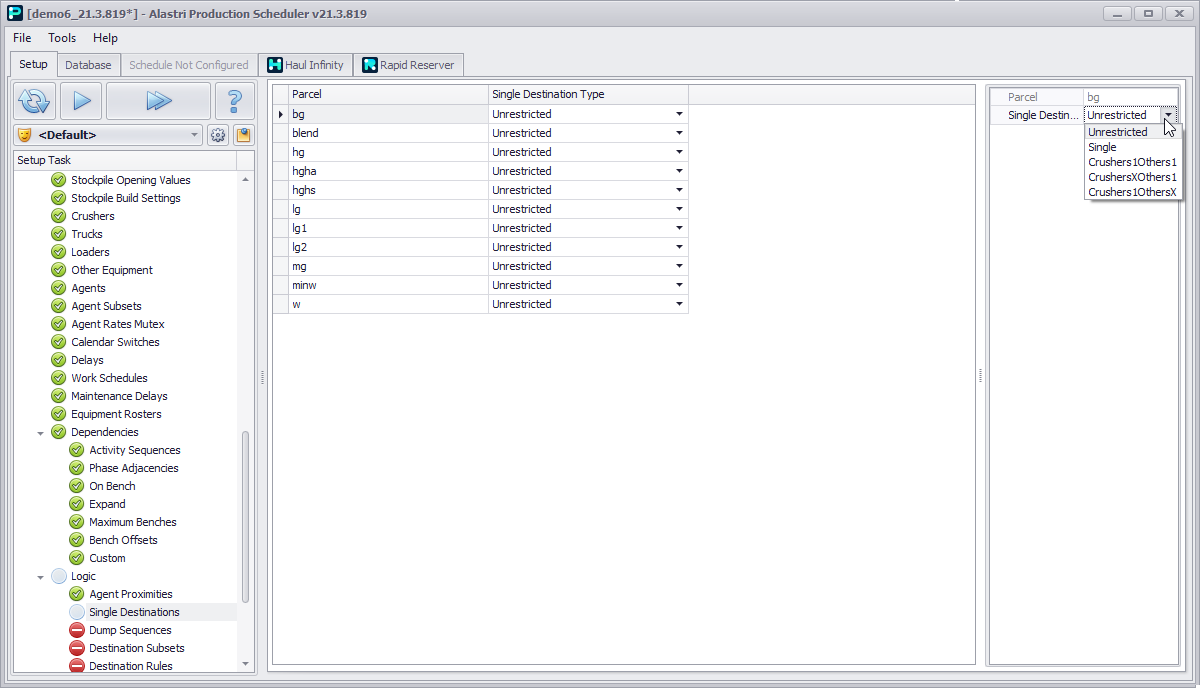Click check icon for Agent Proximities
The image size is (1200, 688).
coord(77,594)
